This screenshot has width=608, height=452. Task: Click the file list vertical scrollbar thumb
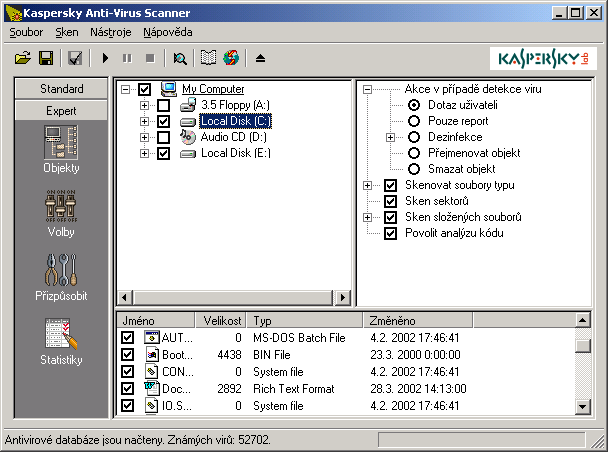[x=582, y=346]
